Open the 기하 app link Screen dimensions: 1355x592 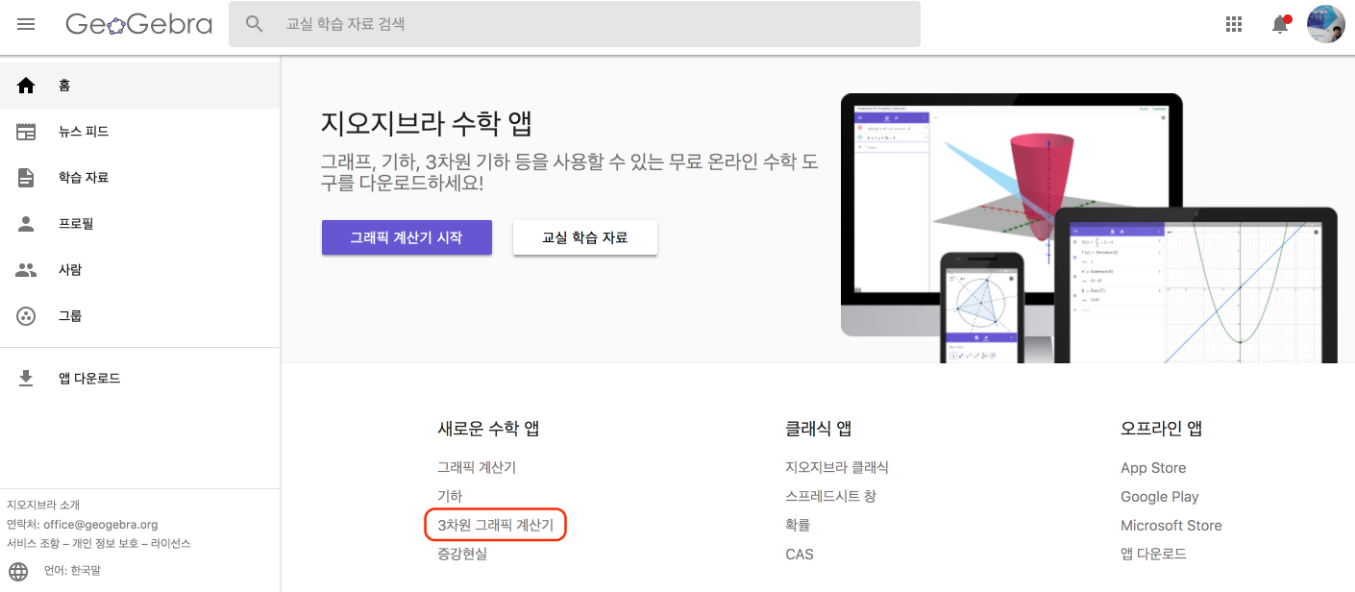pos(450,496)
